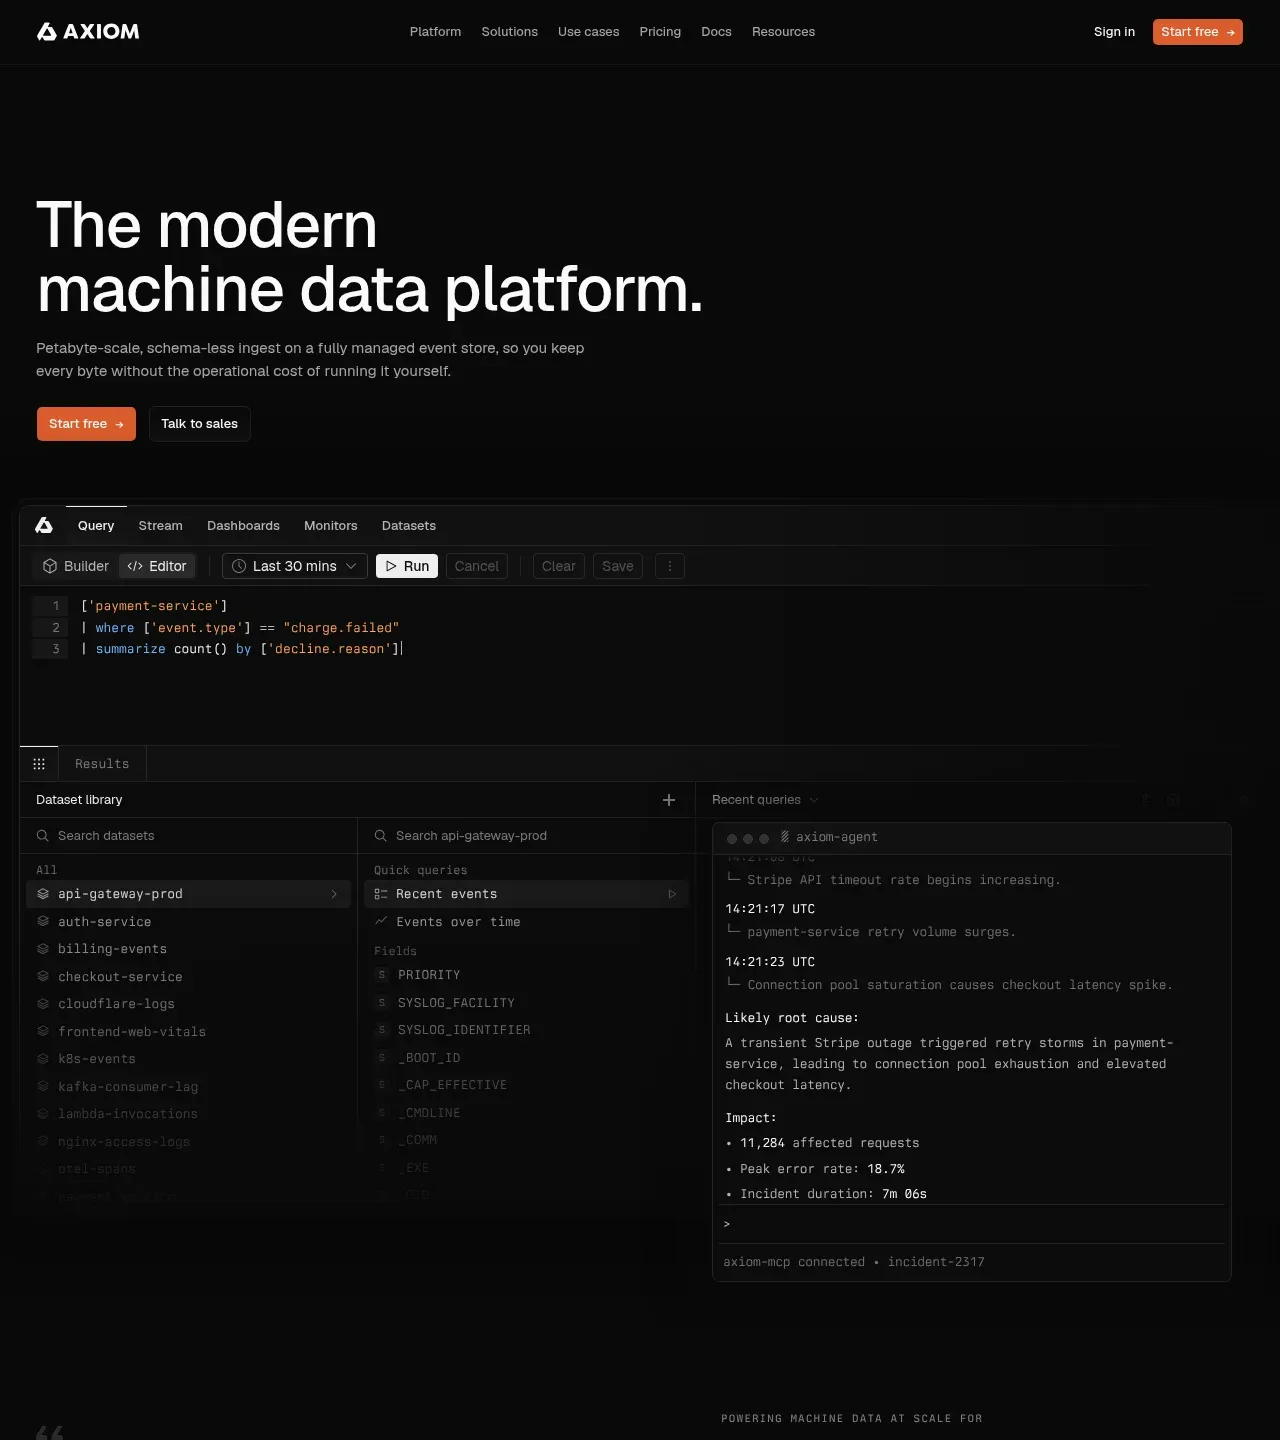Focus the Search api-gateway-prod field
The image size is (1280, 1440).
(526, 836)
